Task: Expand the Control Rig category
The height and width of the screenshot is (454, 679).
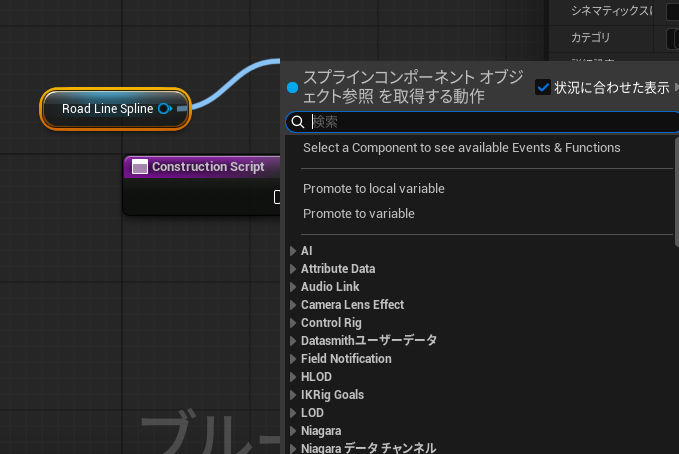Action: 293,323
